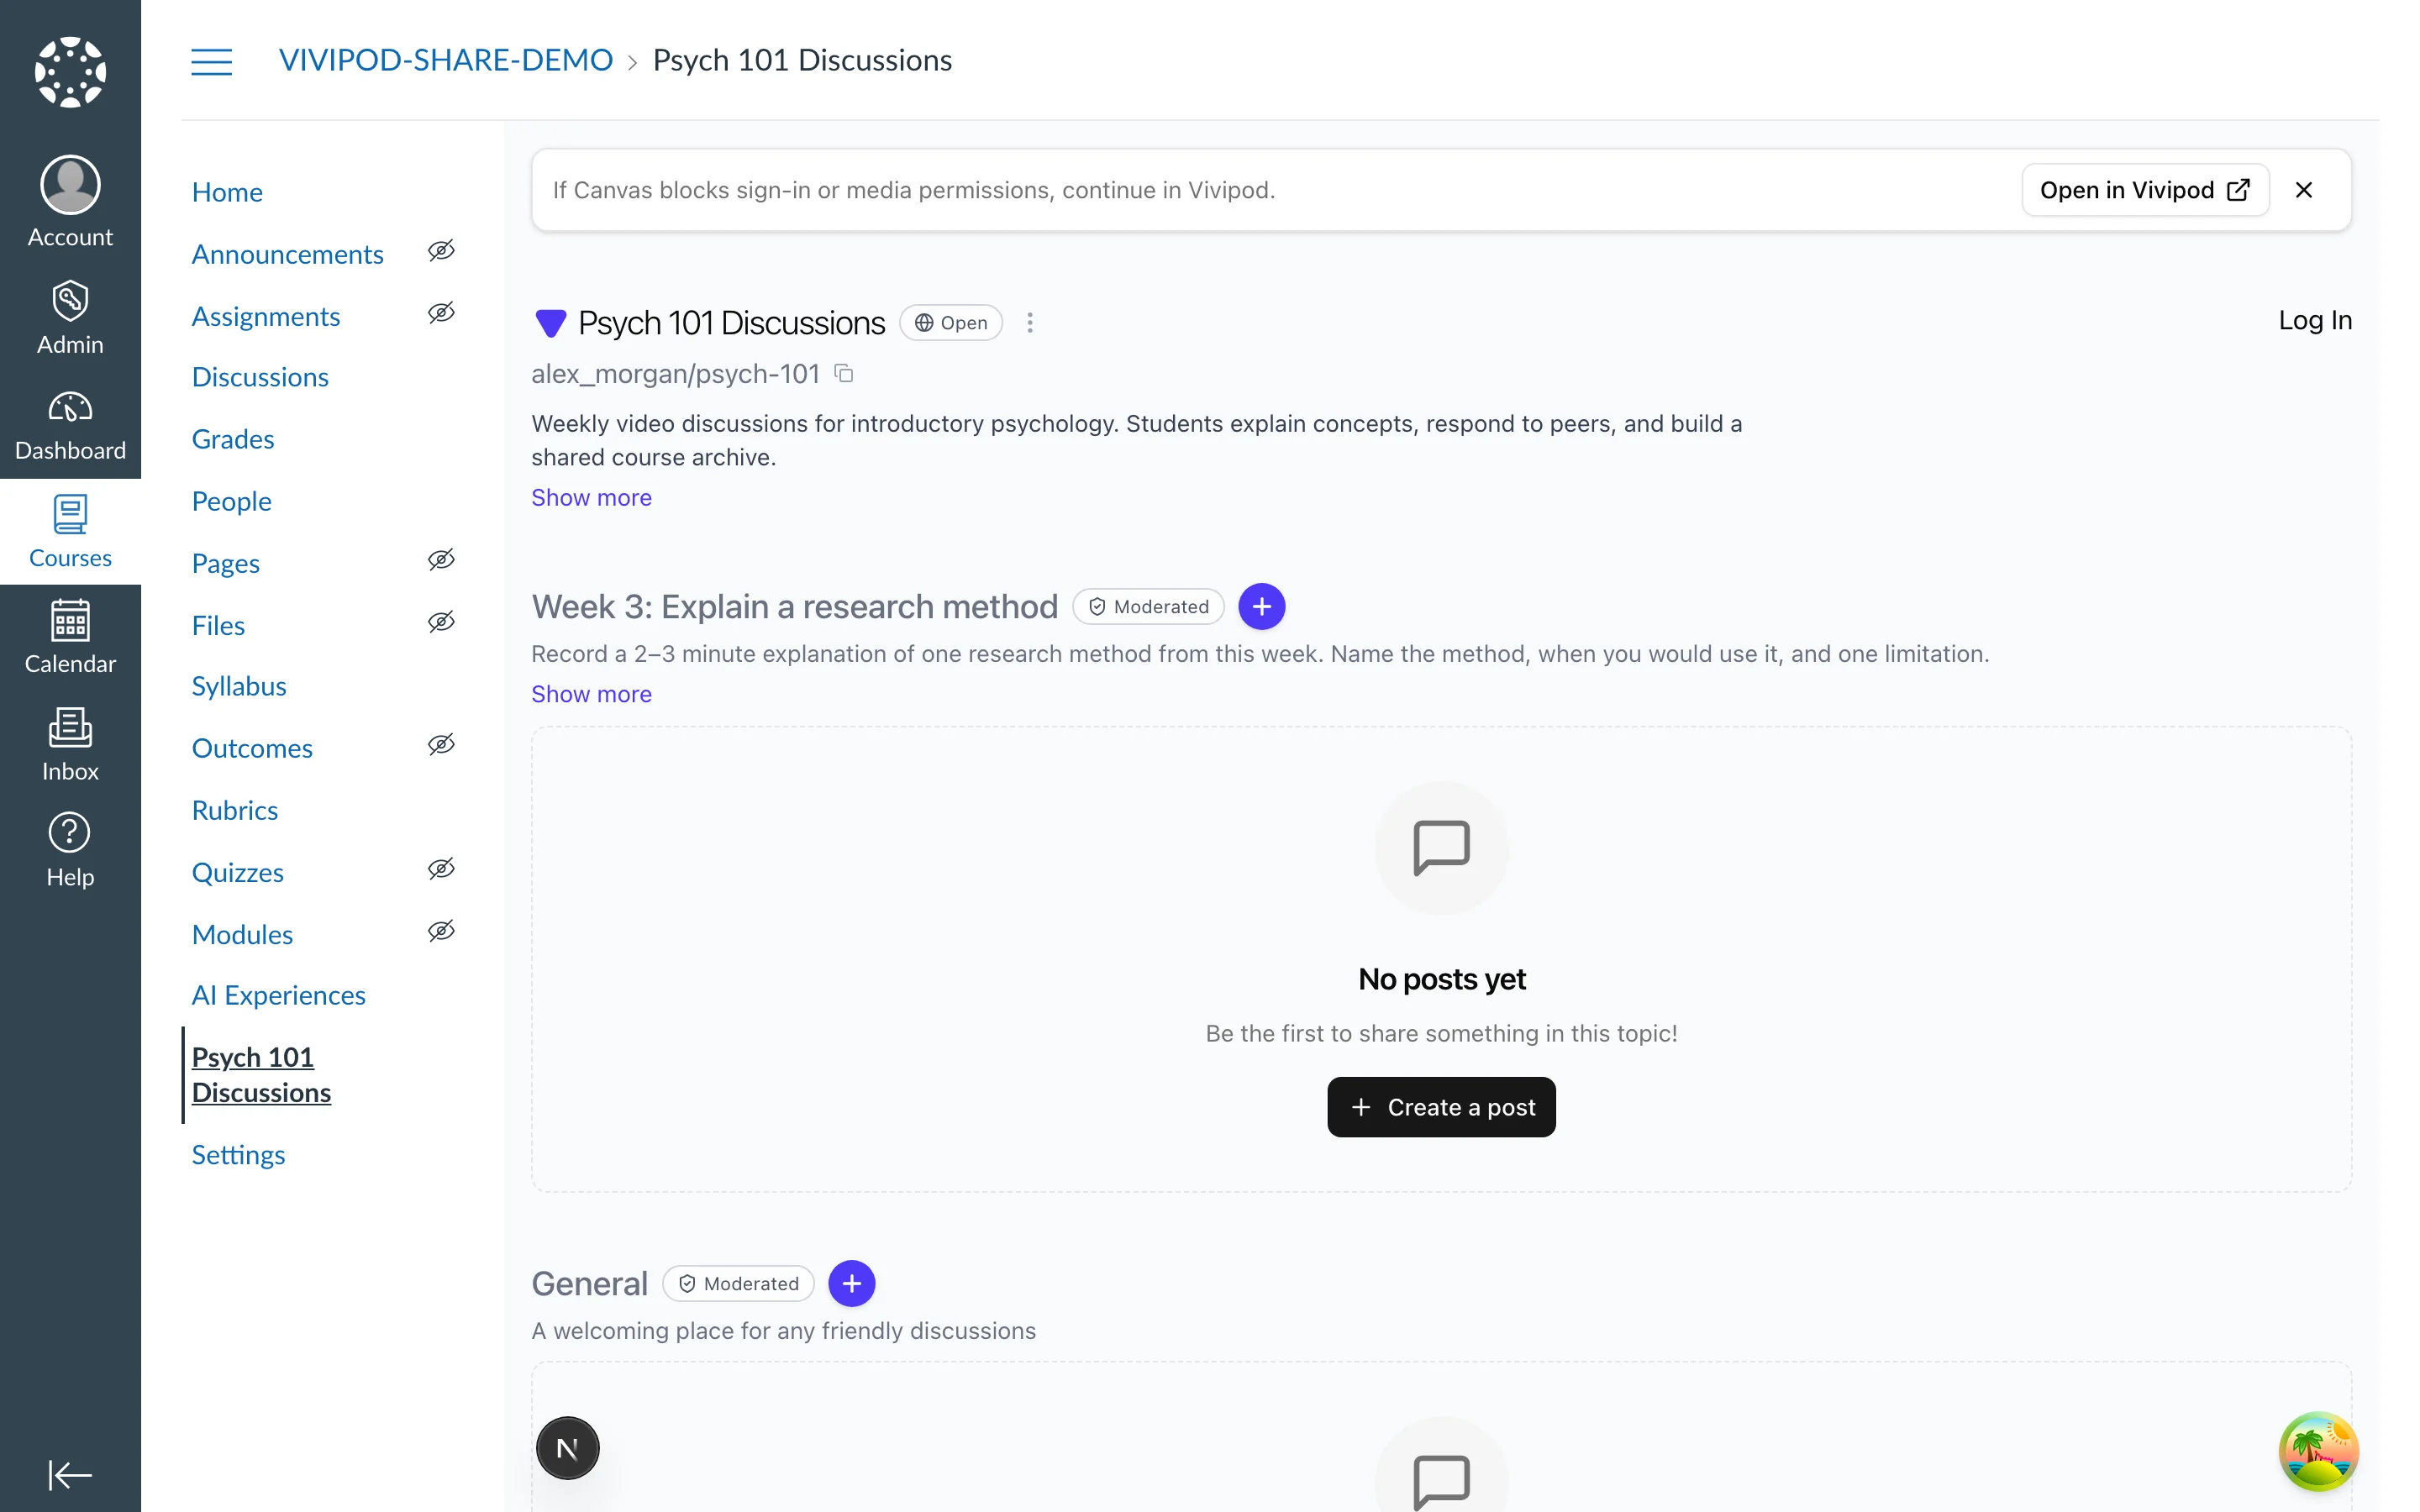This screenshot has height=1512, width=2420.
Task: Open Modules in course navigation
Action: (242, 934)
